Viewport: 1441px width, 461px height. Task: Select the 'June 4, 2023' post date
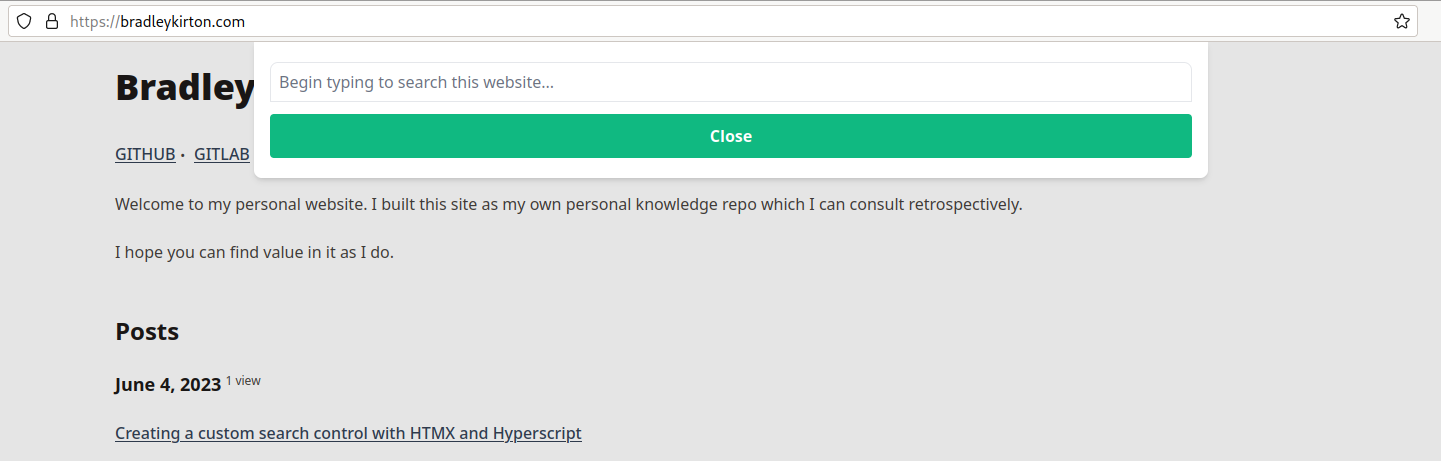(168, 385)
